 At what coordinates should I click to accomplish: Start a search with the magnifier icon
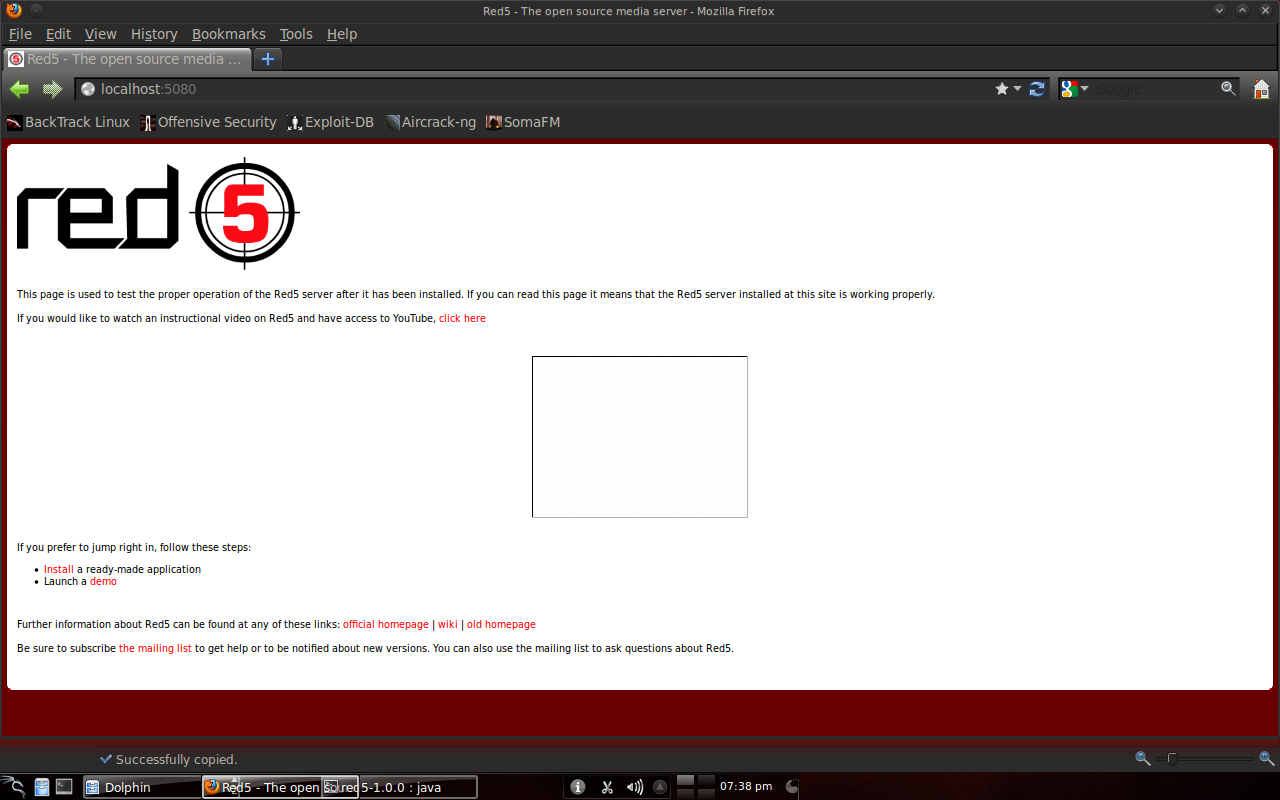1228,88
